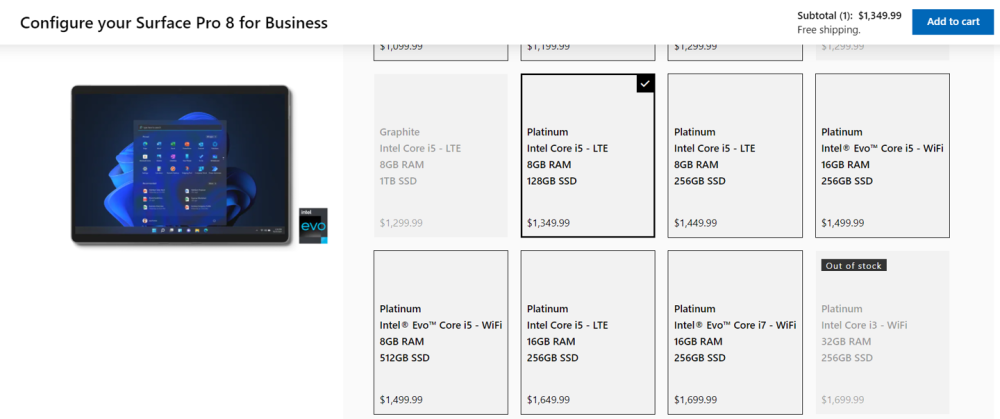
Task: Click the Configure your Surface Pro 8 heading
Action: pyautogui.click(x=174, y=22)
